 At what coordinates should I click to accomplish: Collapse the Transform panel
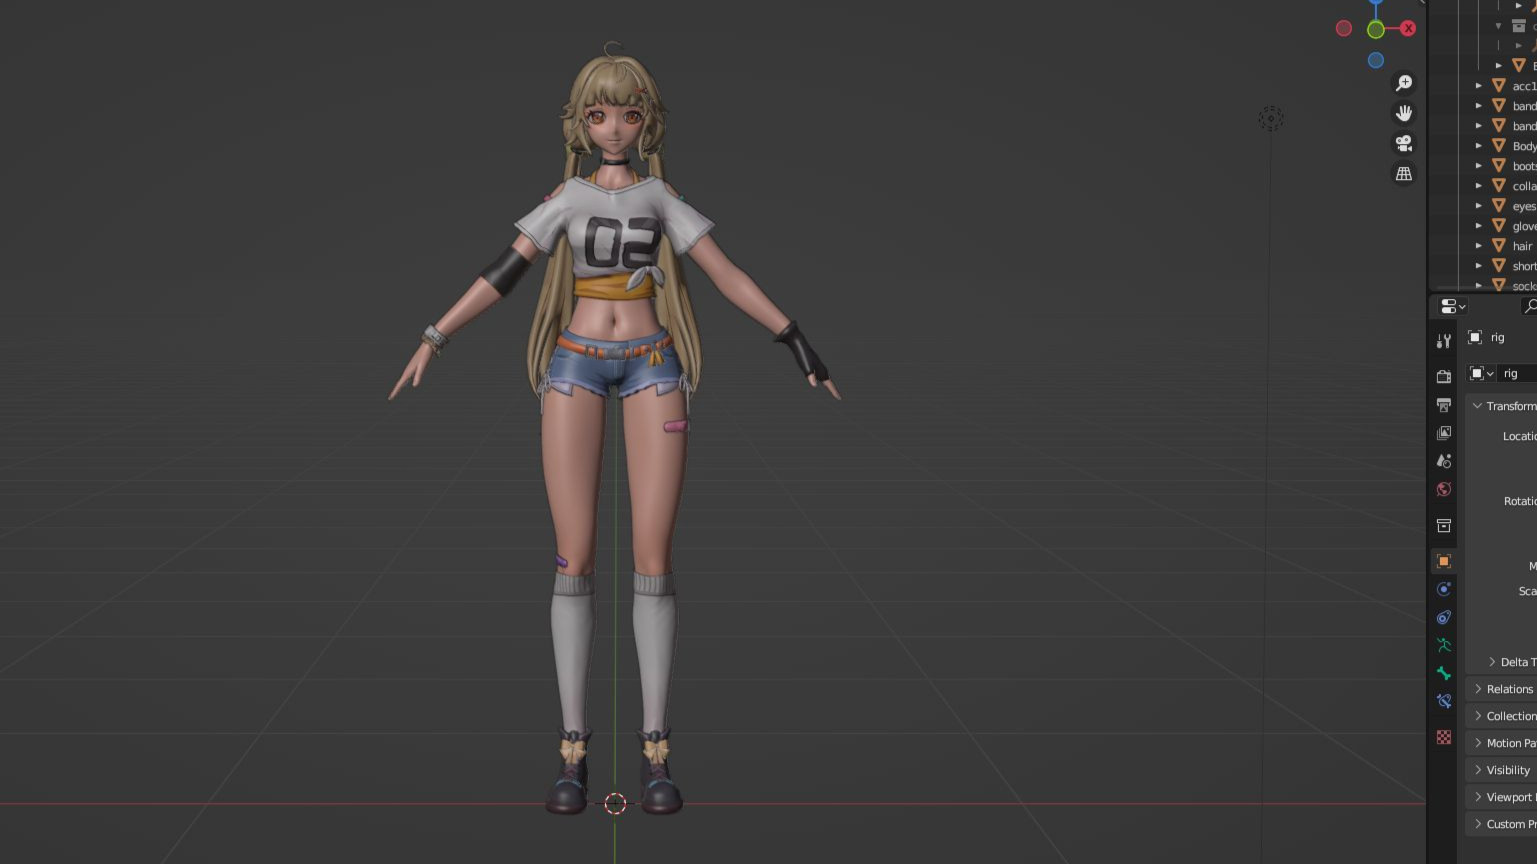tap(1478, 406)
